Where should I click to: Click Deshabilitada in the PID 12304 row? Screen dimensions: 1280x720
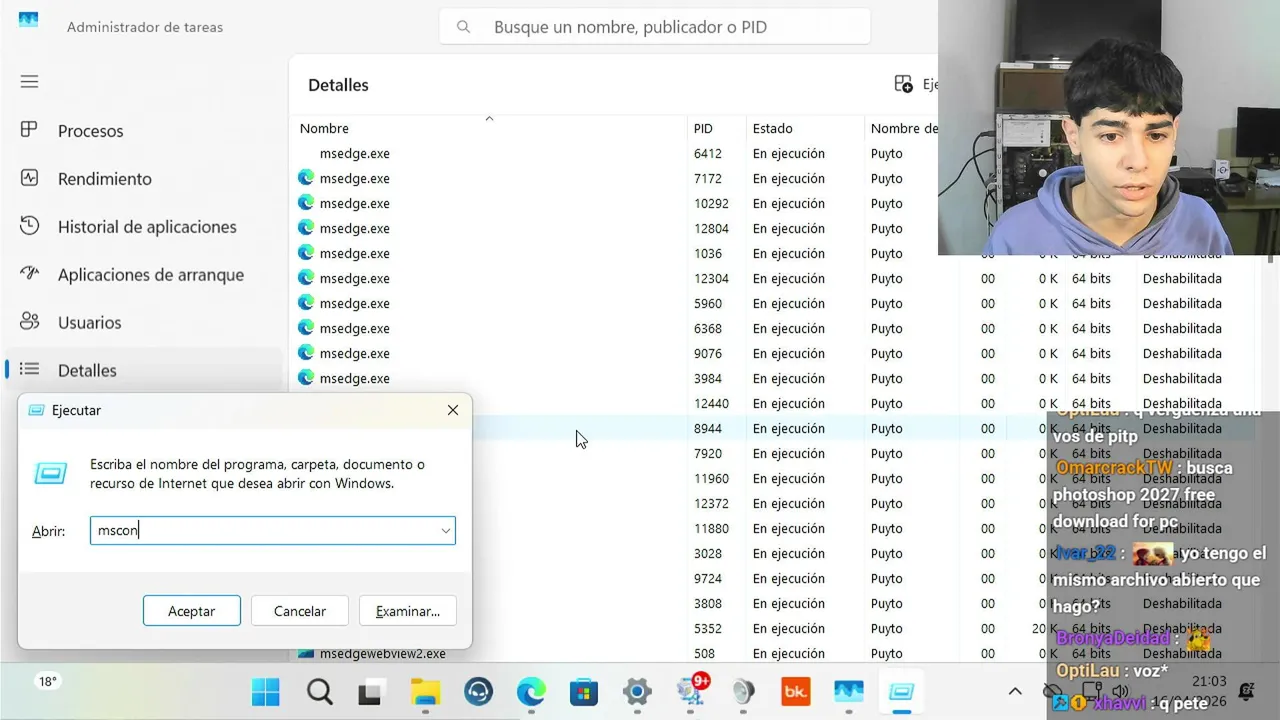coord(1182,278)
